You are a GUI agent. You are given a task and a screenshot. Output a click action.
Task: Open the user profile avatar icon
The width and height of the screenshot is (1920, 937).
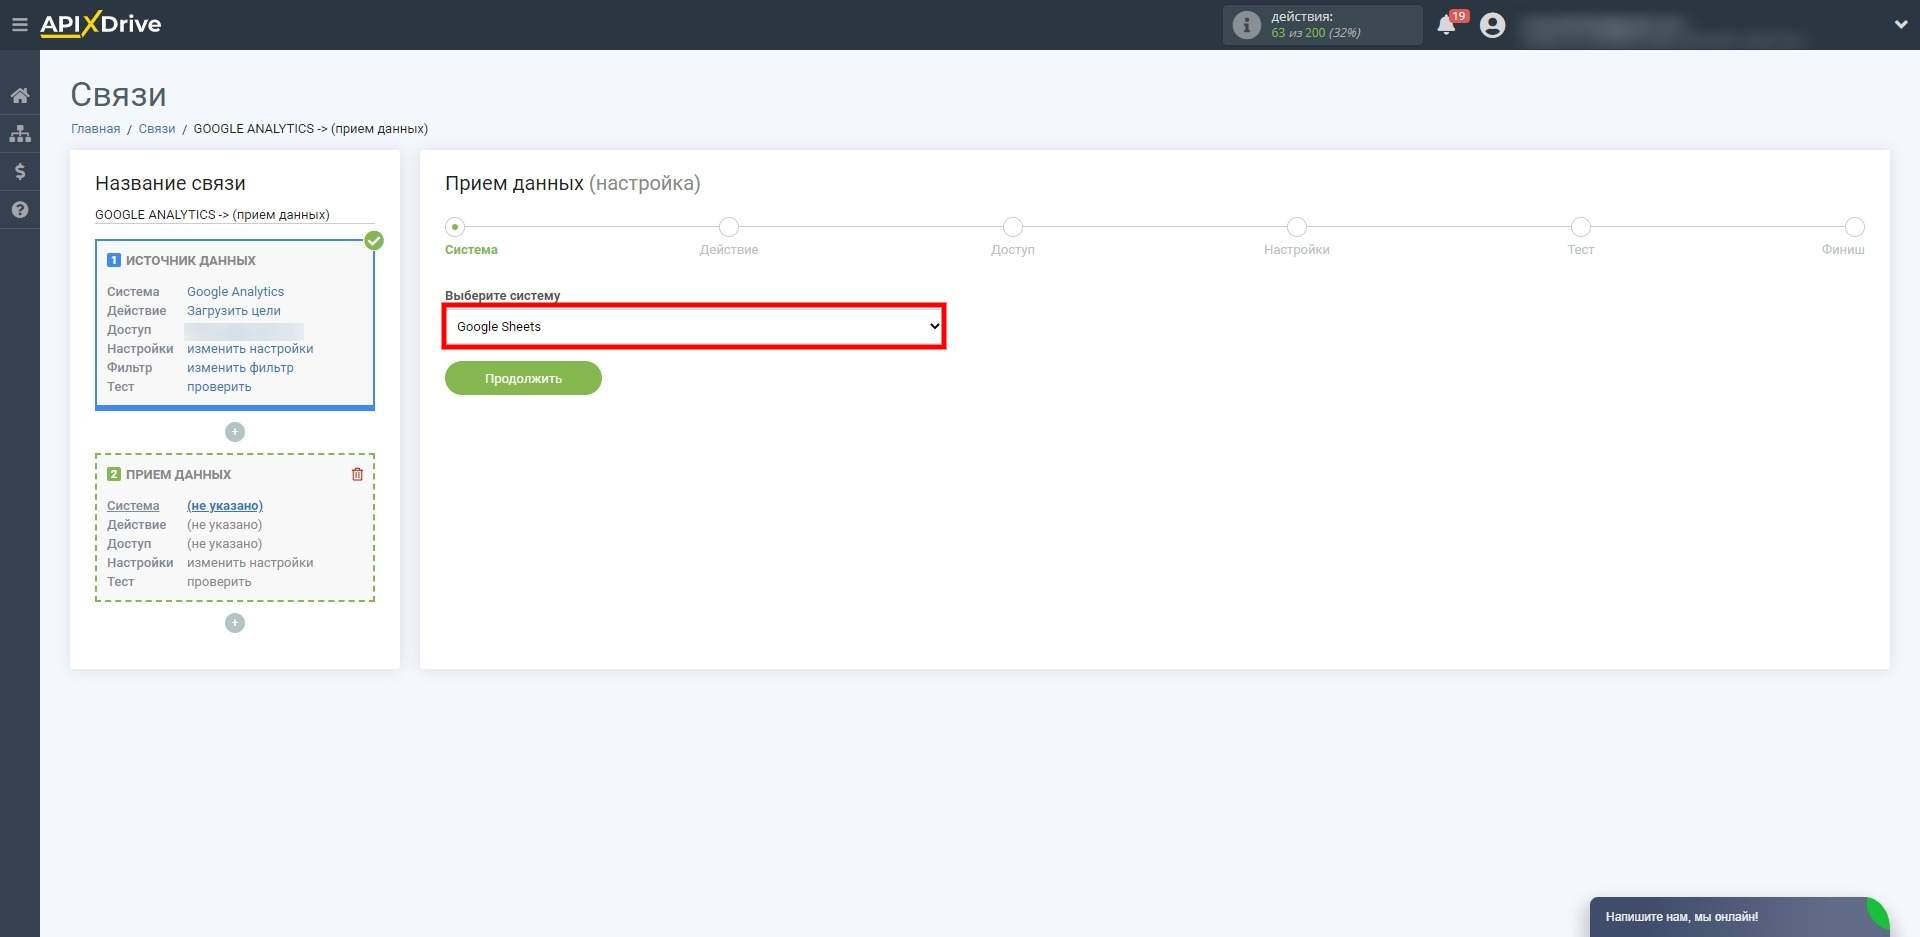point(1492,25)
